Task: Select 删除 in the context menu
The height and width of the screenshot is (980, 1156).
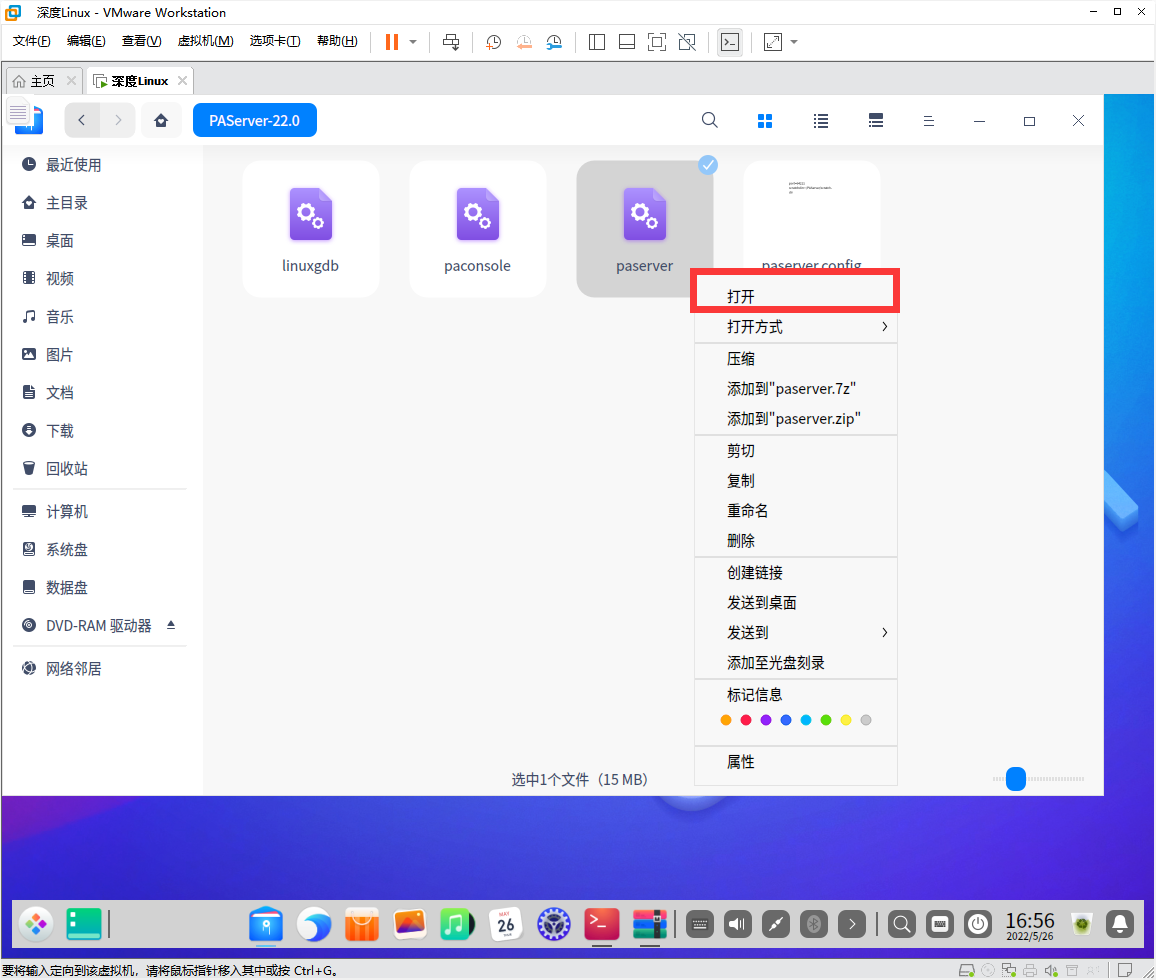Action: click(x=795, y=541)
